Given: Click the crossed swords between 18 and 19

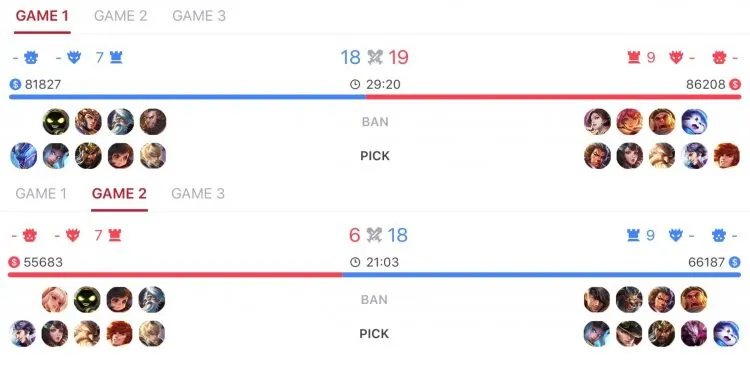Looking at the screenshot, I should point(375,57).
